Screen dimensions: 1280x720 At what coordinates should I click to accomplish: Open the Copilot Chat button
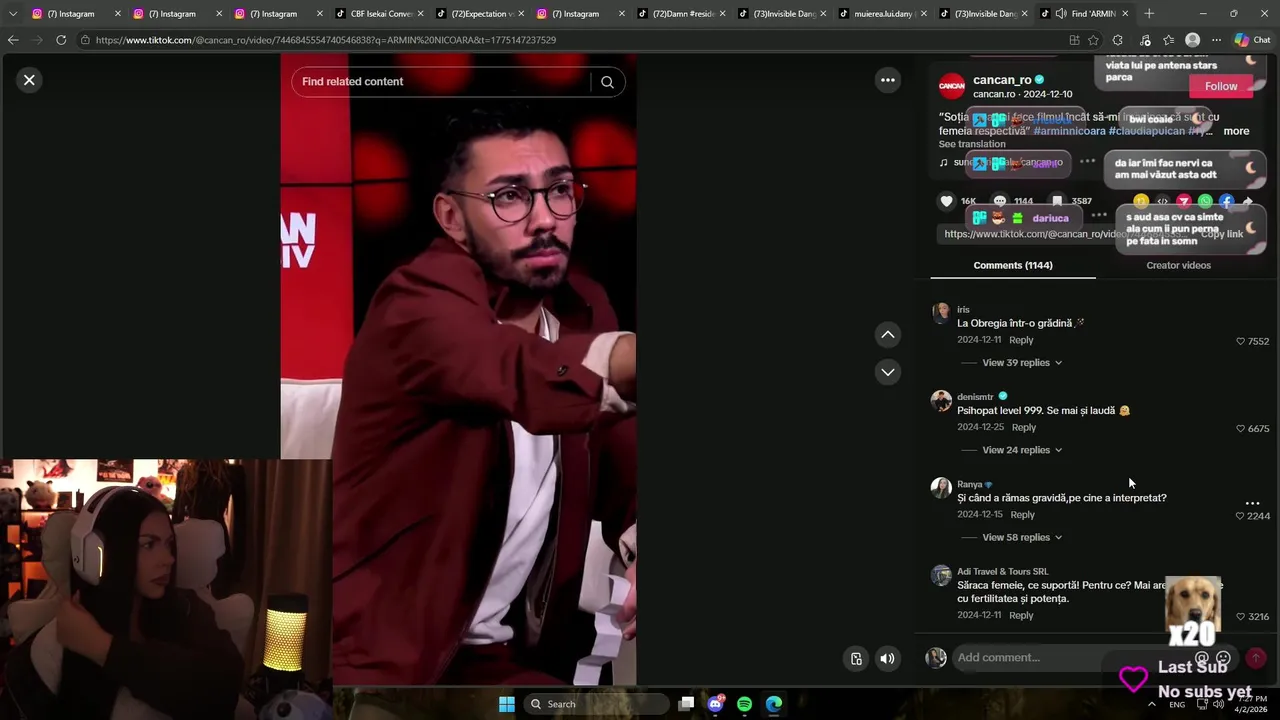tap(1251, 40)
